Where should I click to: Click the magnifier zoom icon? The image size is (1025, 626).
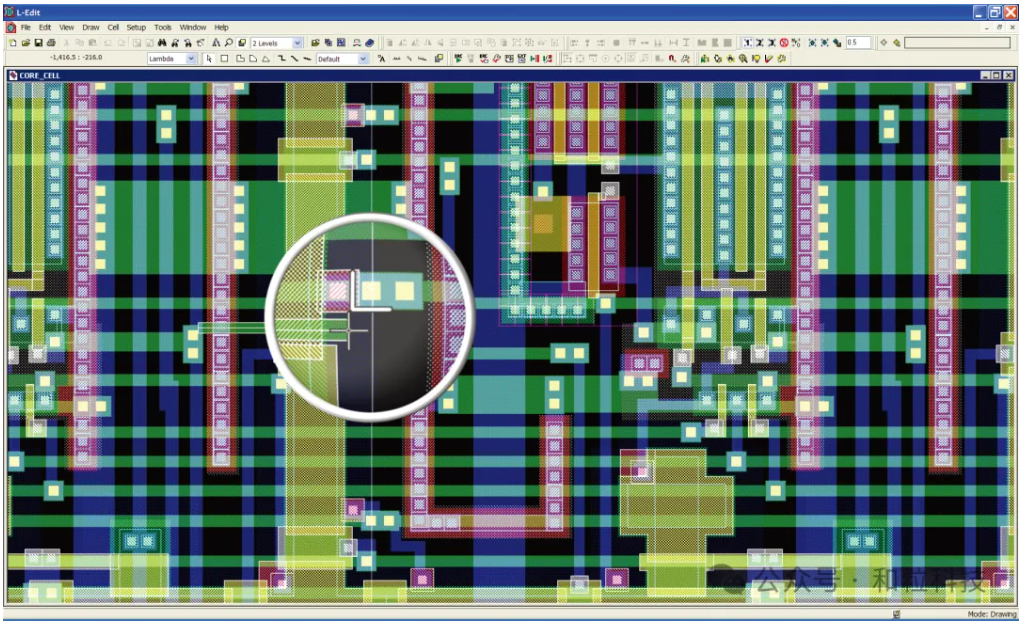click(228, 43)
